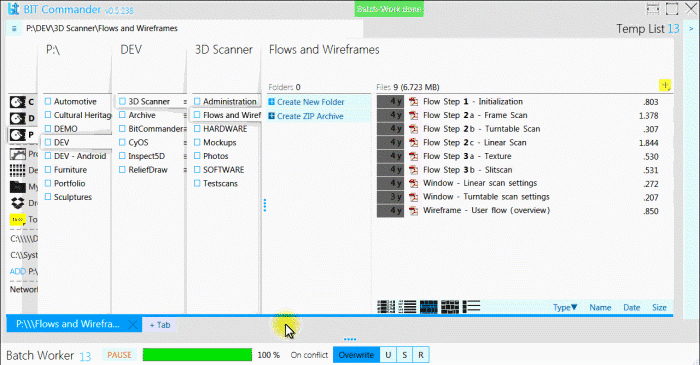The image size is (700, 365).
Task: Tick the Testscans folder checkbox
Action: pos(197,183)
